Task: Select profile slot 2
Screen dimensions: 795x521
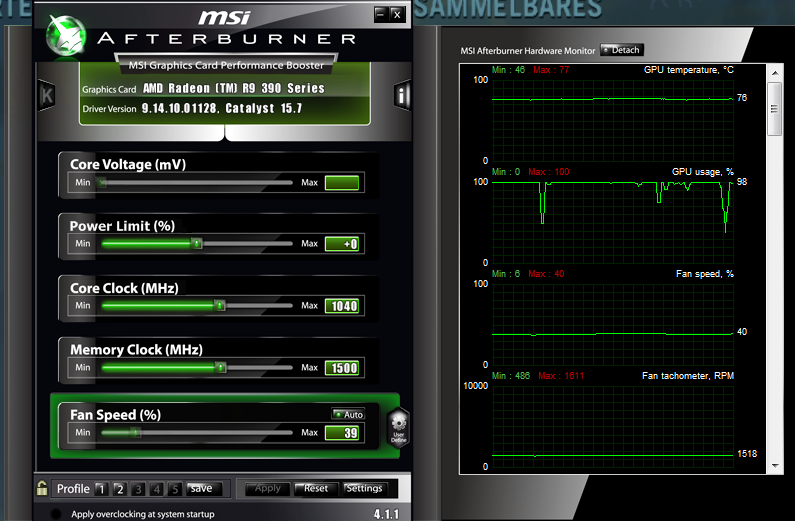Action: pos(120,489)
